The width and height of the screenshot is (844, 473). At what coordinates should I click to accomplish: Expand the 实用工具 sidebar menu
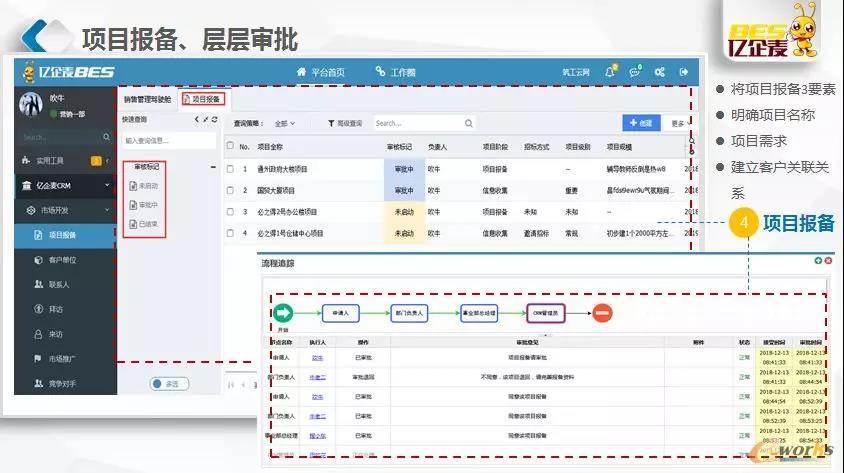[x=65, y=160]
